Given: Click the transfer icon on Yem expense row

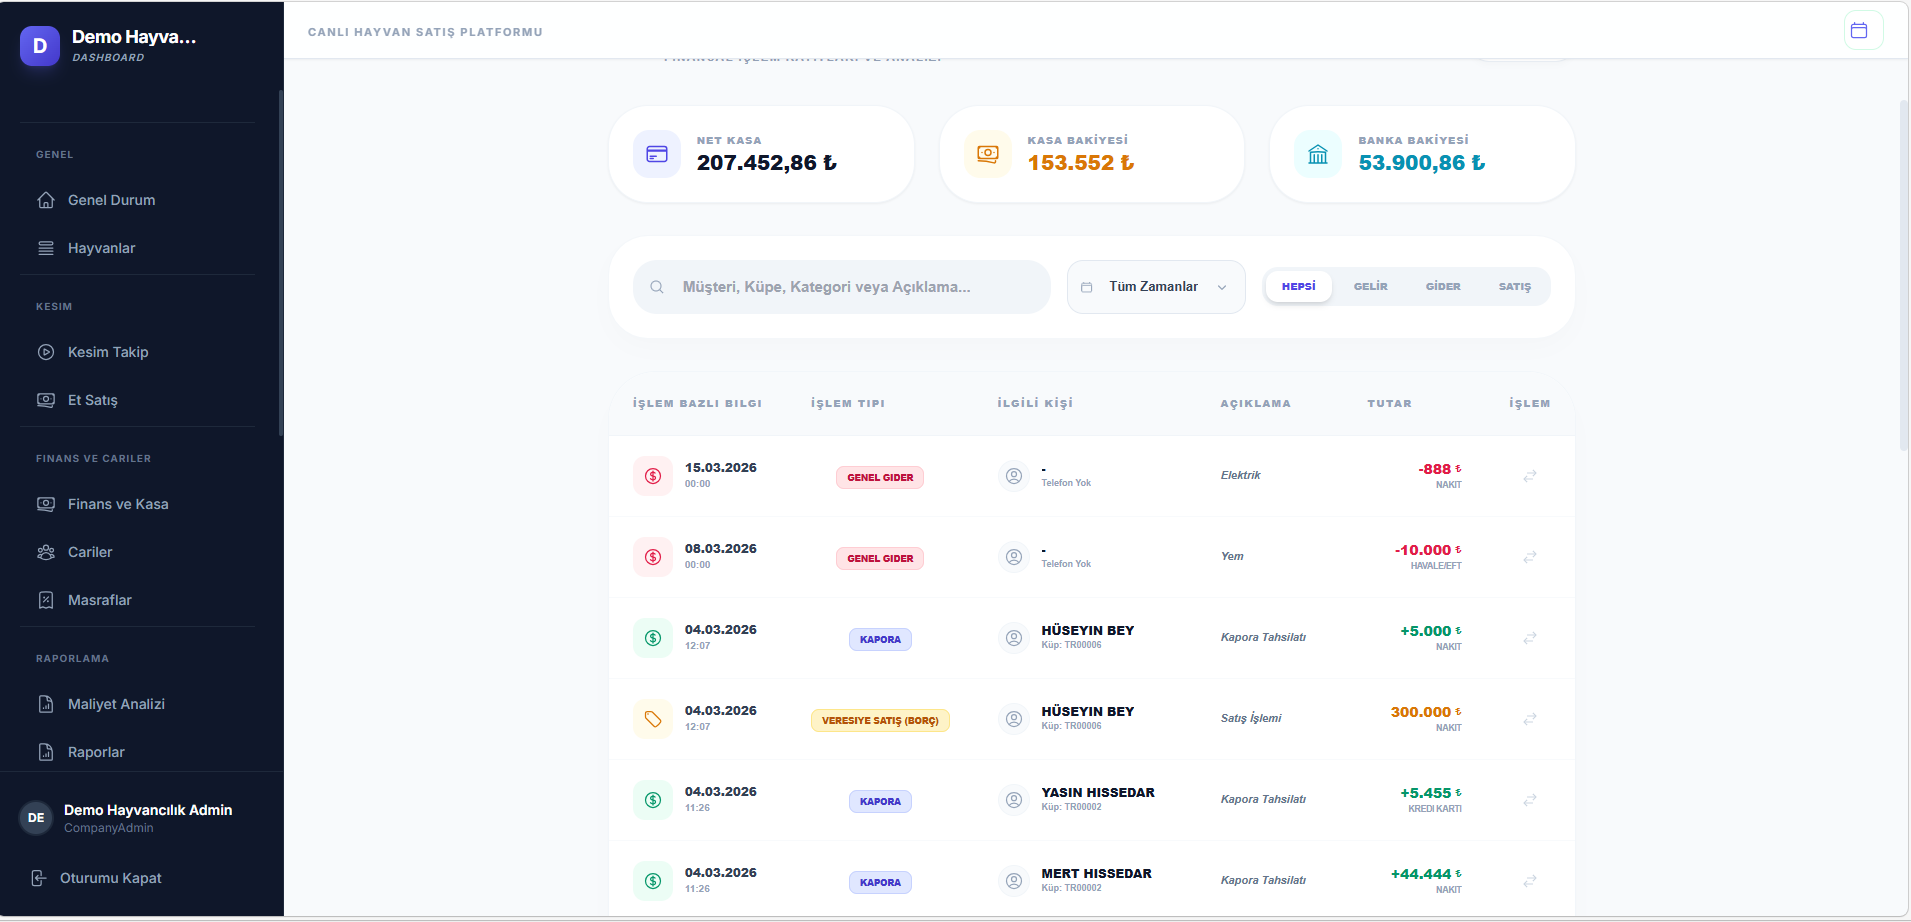Looking at the screenshot, I should [1529, 557].
